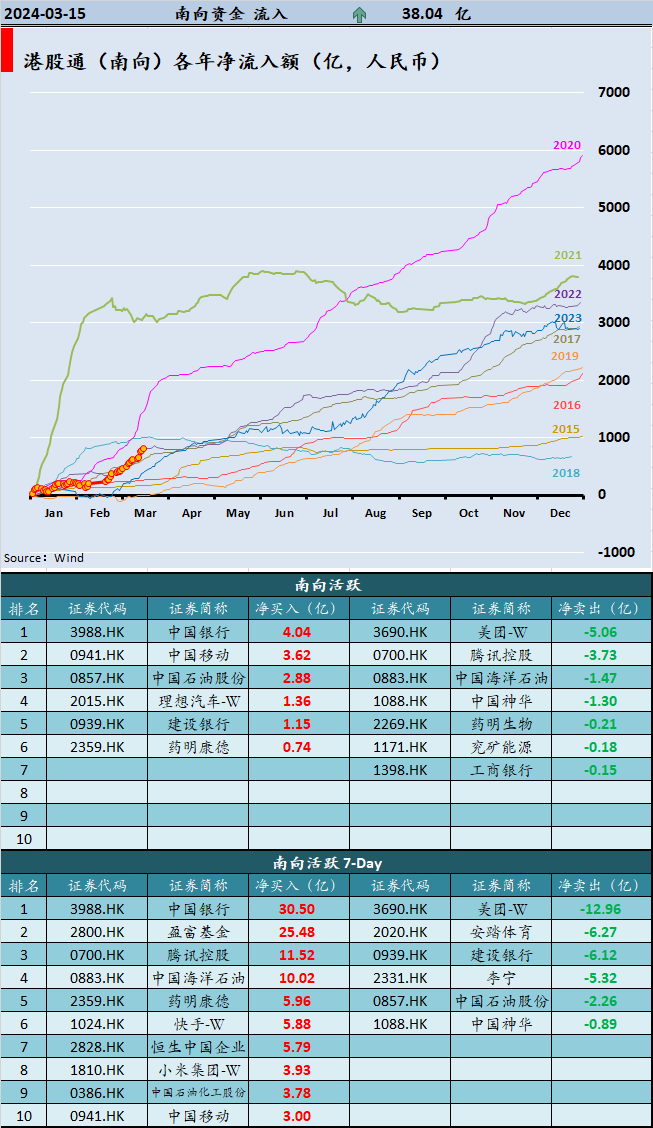Select net sell value -6.12
653x1128 pixels.
[599, 955]
